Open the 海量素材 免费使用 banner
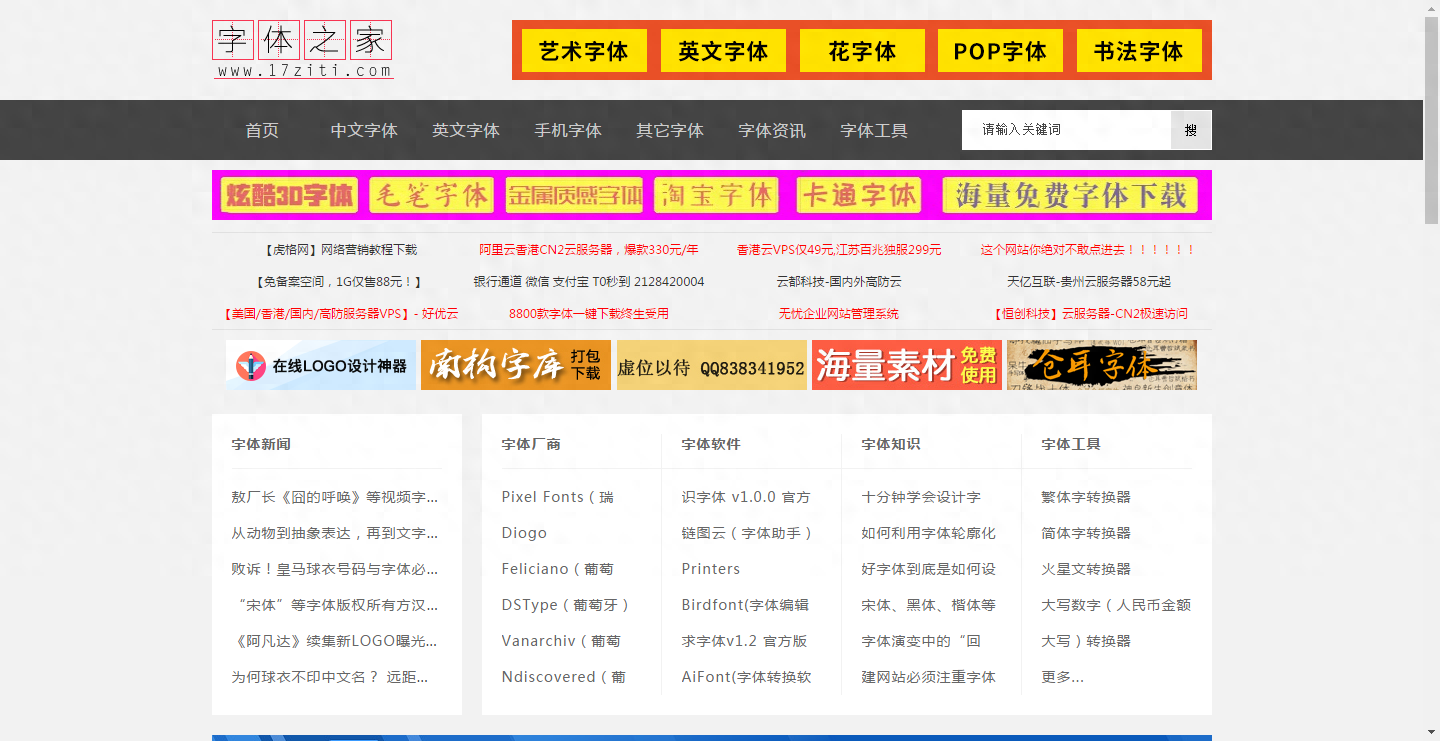 (906, 365)
